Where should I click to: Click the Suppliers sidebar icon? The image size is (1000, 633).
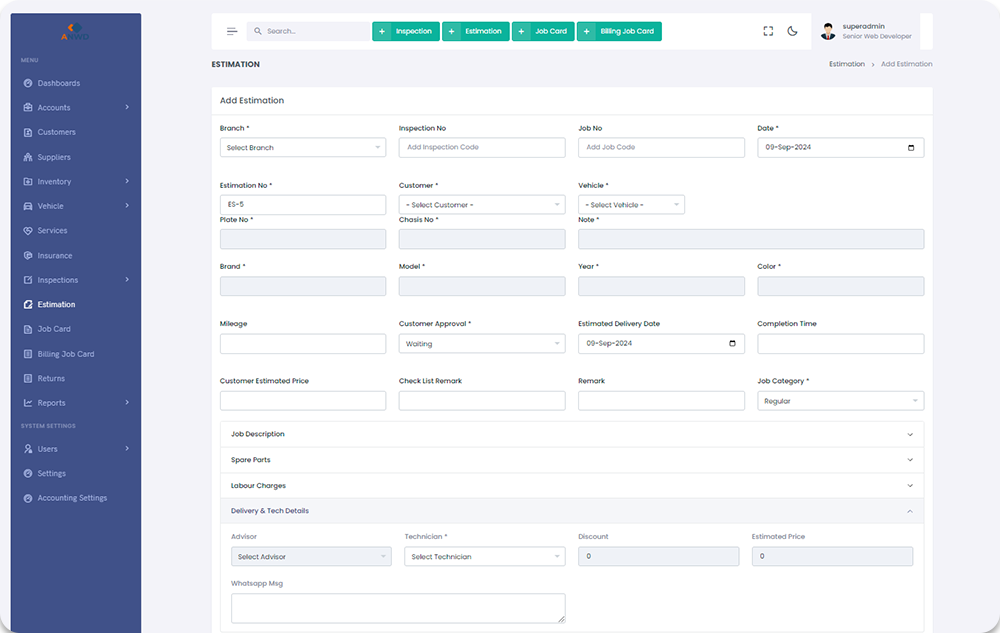pyautogui.click(x=28, y=157)
